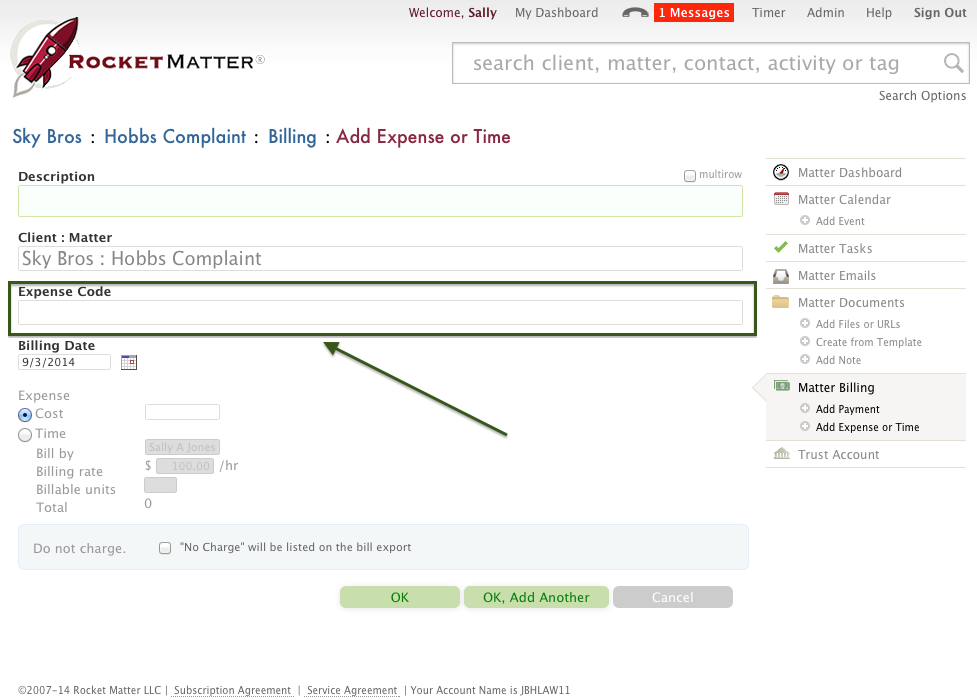Click the Matter Documents folder icon

[x=781, y=302]
